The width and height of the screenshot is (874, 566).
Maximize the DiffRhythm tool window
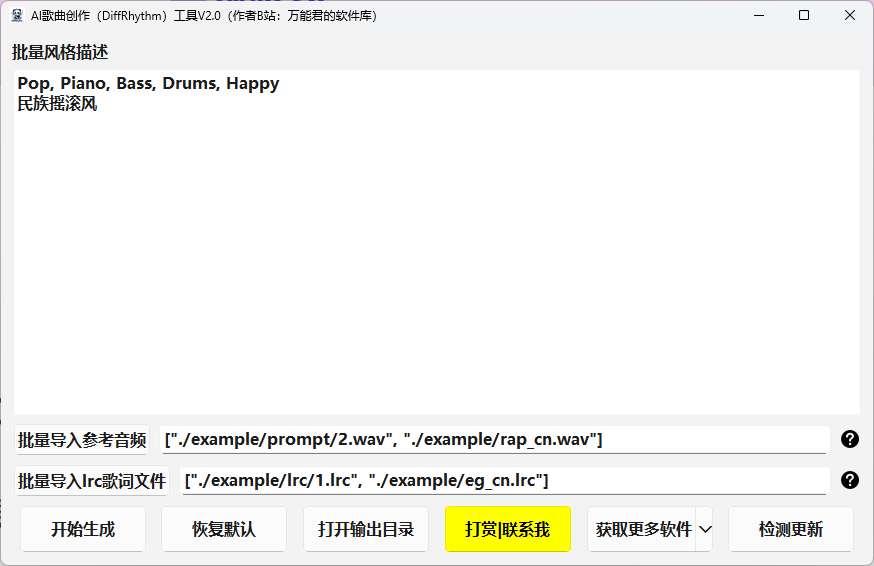tap(804, 16)
